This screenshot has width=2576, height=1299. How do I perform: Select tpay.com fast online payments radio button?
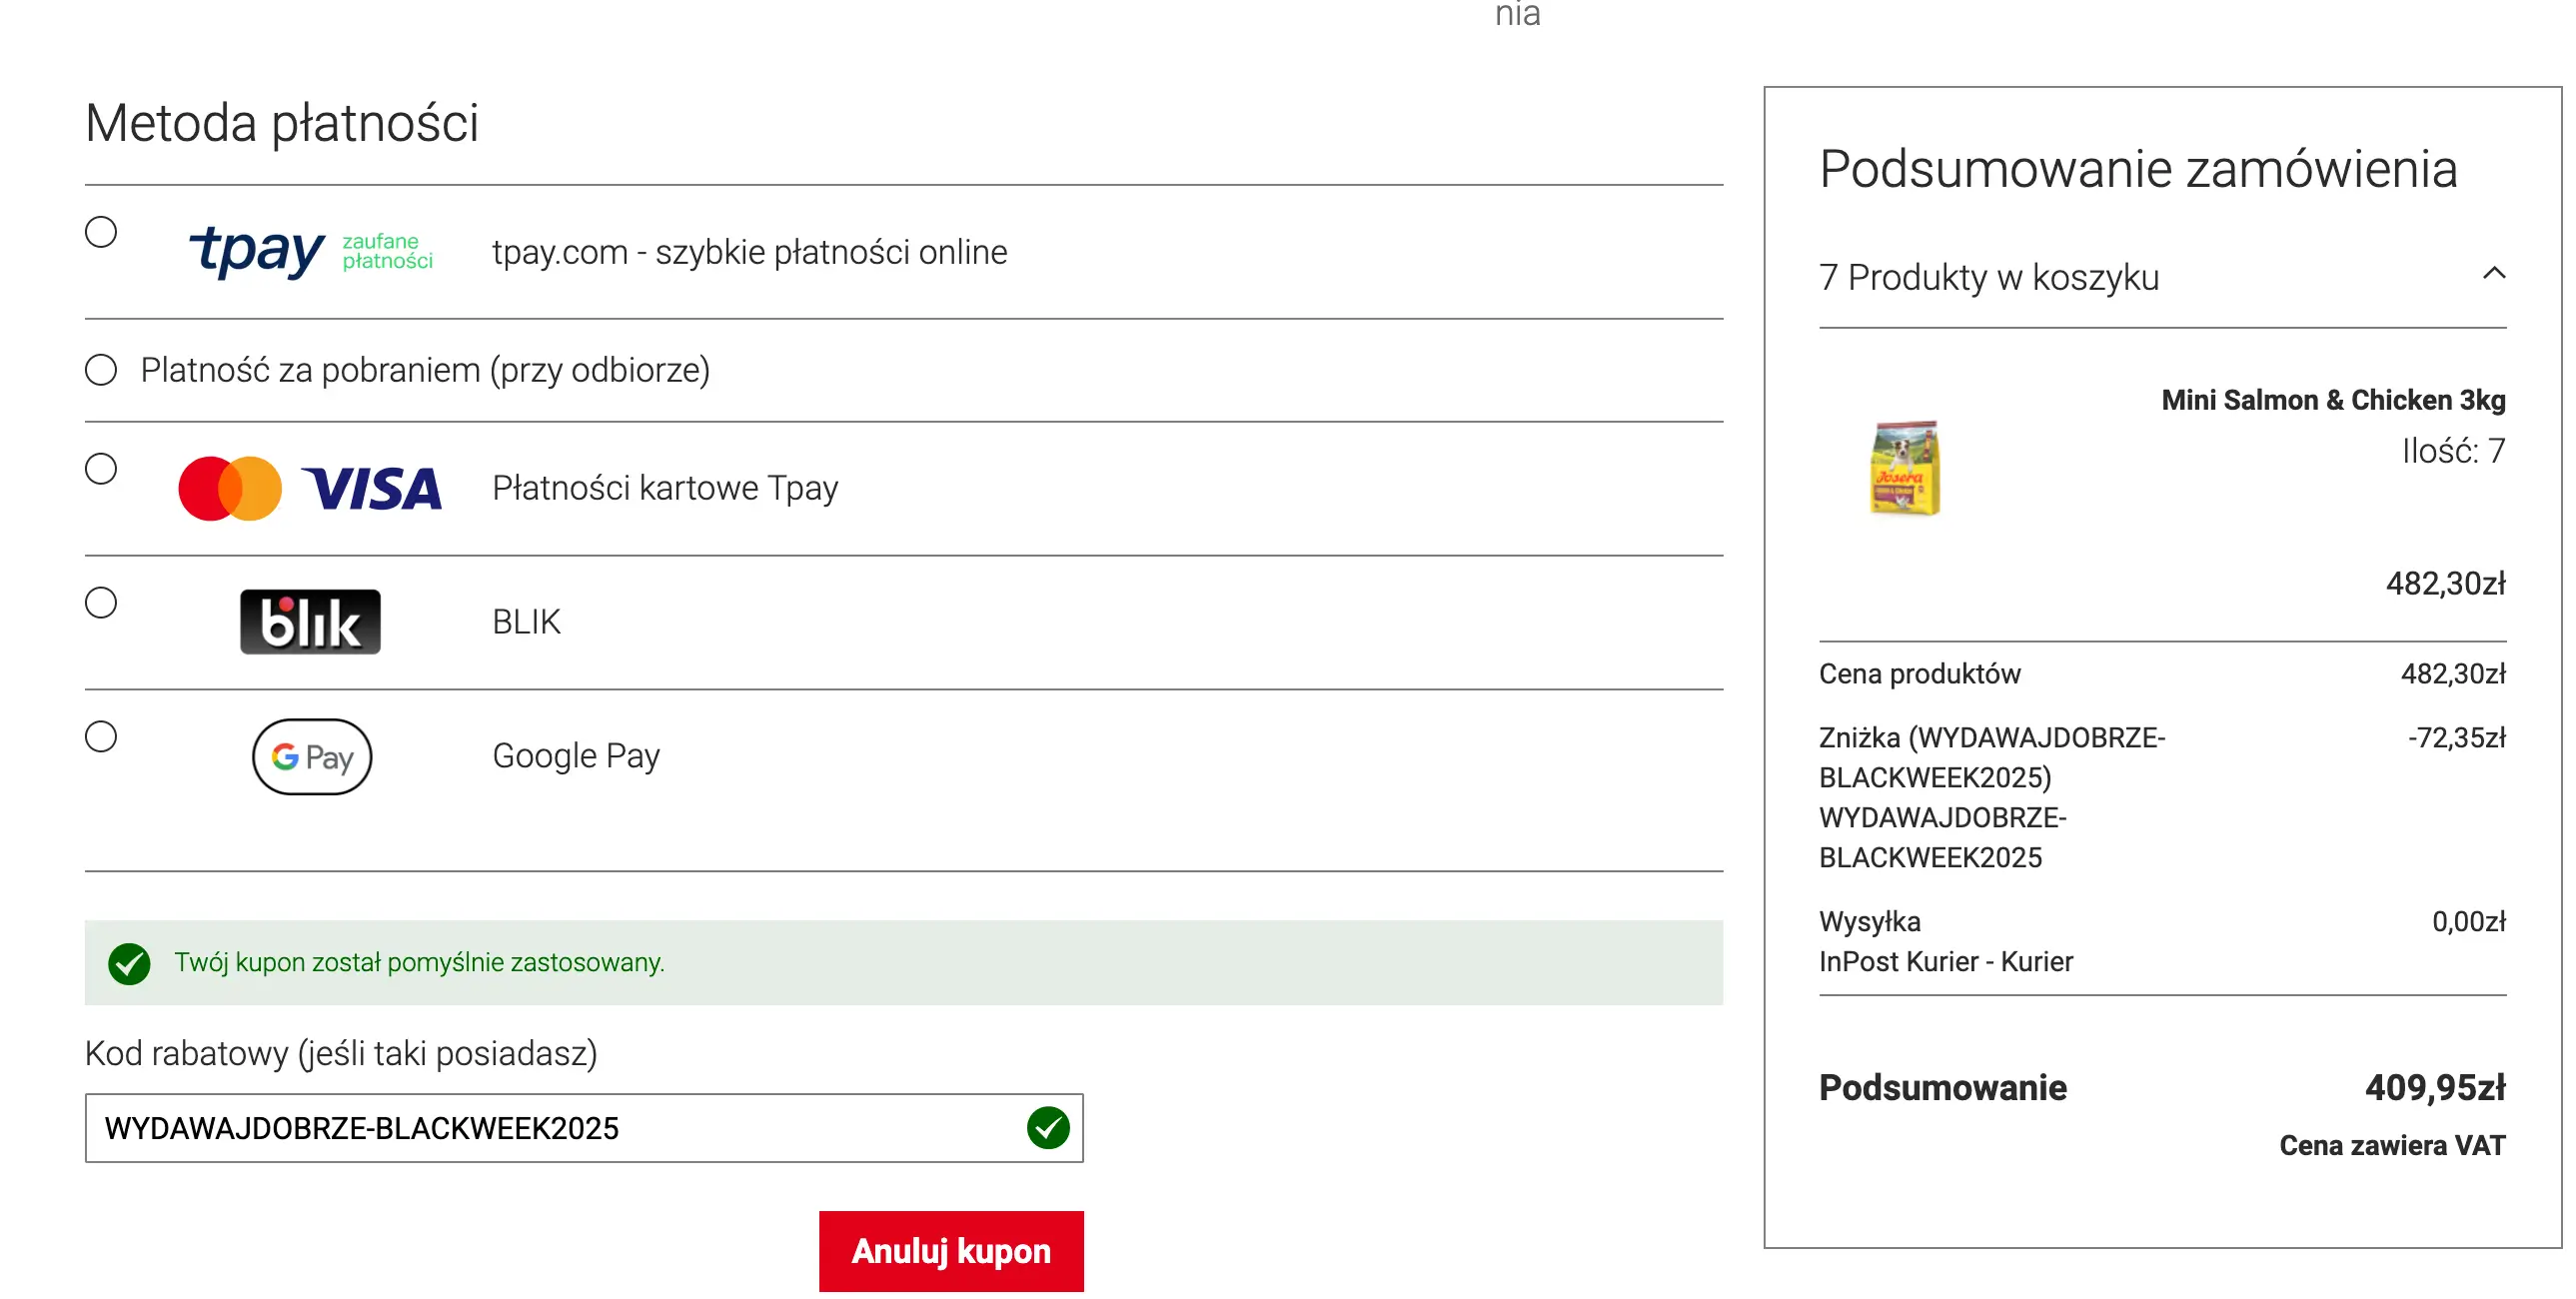[x=101, y=232]
